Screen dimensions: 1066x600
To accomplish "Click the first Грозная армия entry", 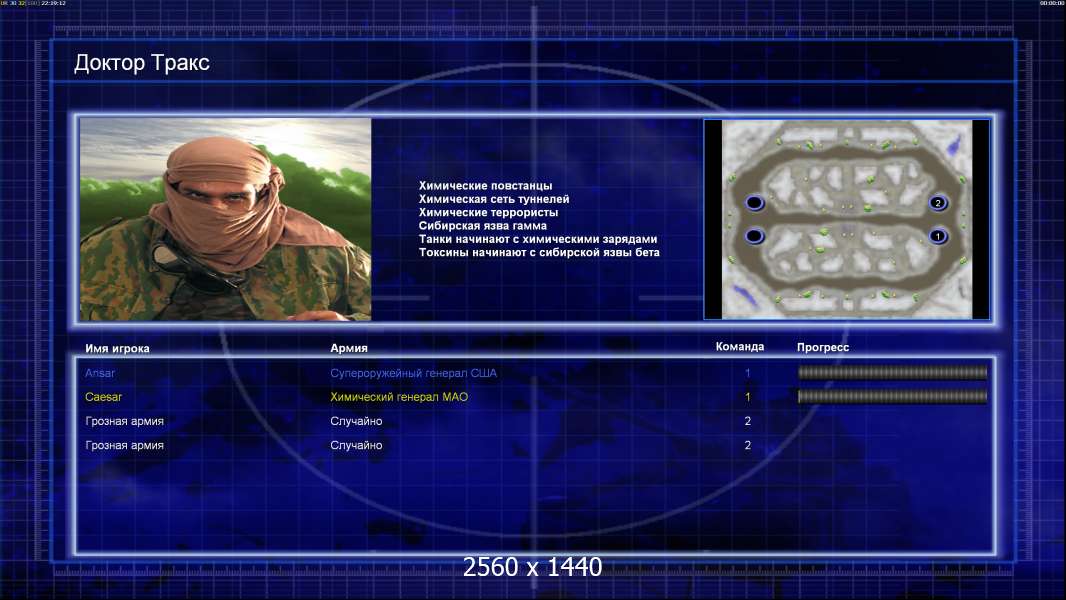I will tap(124, 421).
